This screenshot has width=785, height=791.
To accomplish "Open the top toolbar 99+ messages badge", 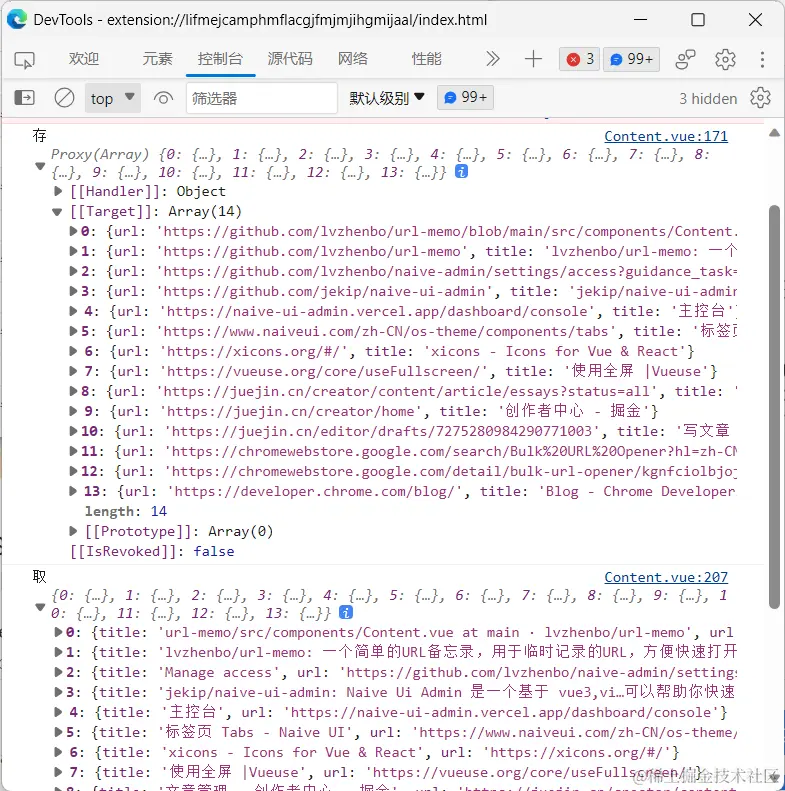I will [631, 60].
